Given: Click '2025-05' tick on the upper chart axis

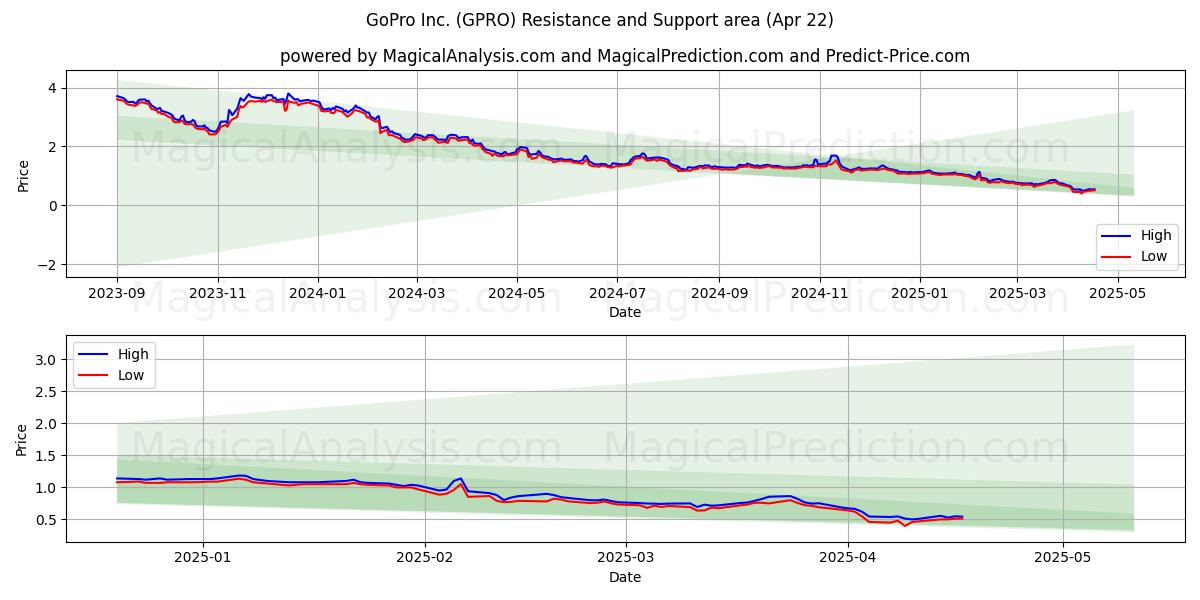Looking at the screenshot, I should click(1117, 294).
